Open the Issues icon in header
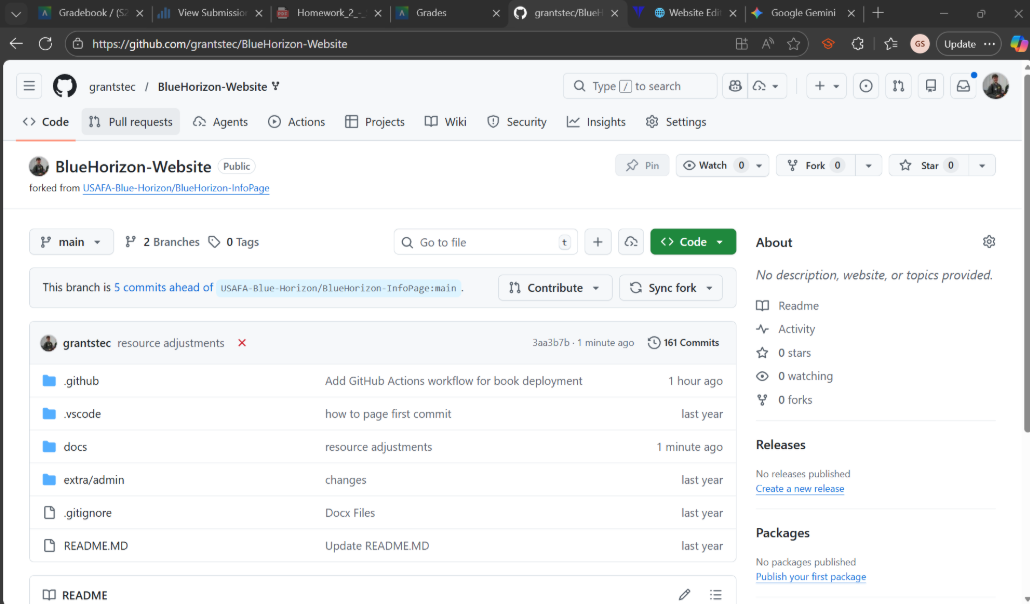 click(x=866, y=86)
